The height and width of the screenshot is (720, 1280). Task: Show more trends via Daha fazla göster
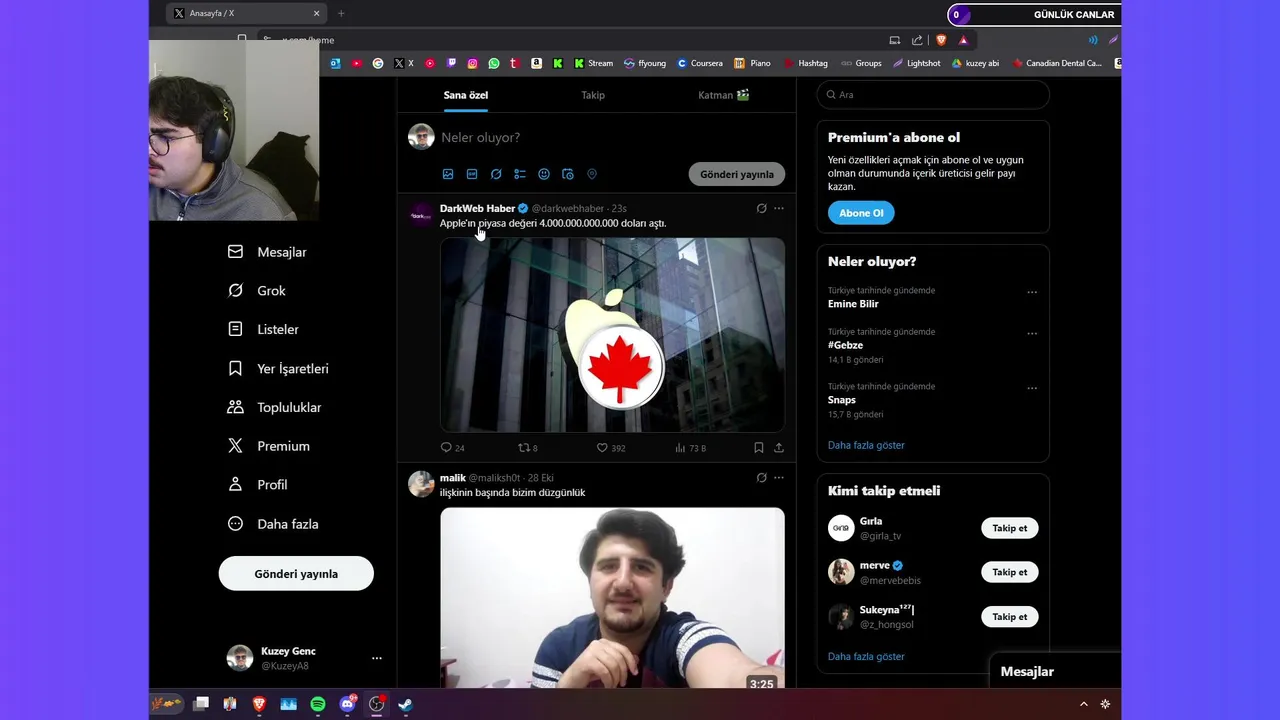point(866,445)
